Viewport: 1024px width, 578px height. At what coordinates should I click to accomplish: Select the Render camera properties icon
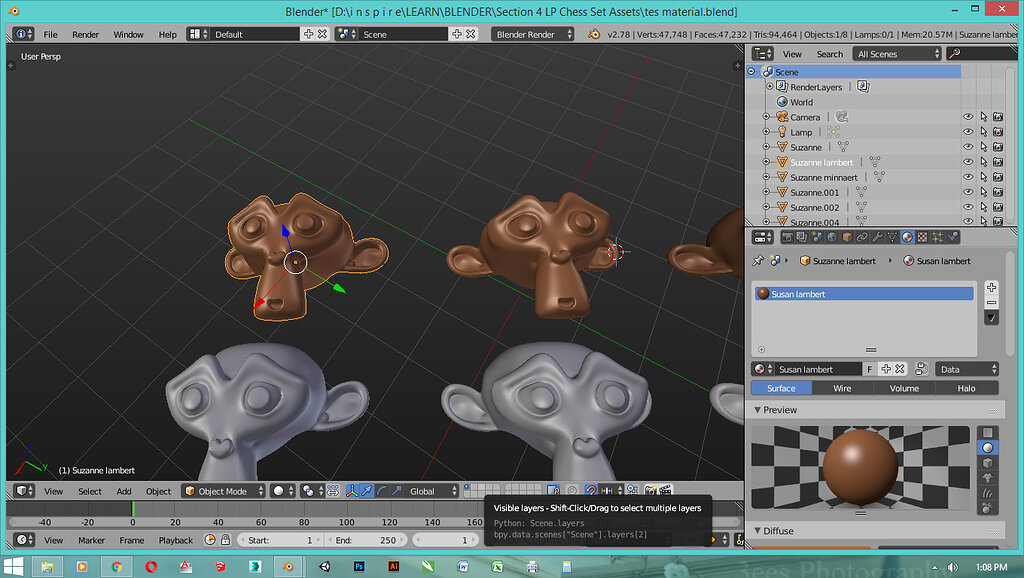tap(786, 236)
